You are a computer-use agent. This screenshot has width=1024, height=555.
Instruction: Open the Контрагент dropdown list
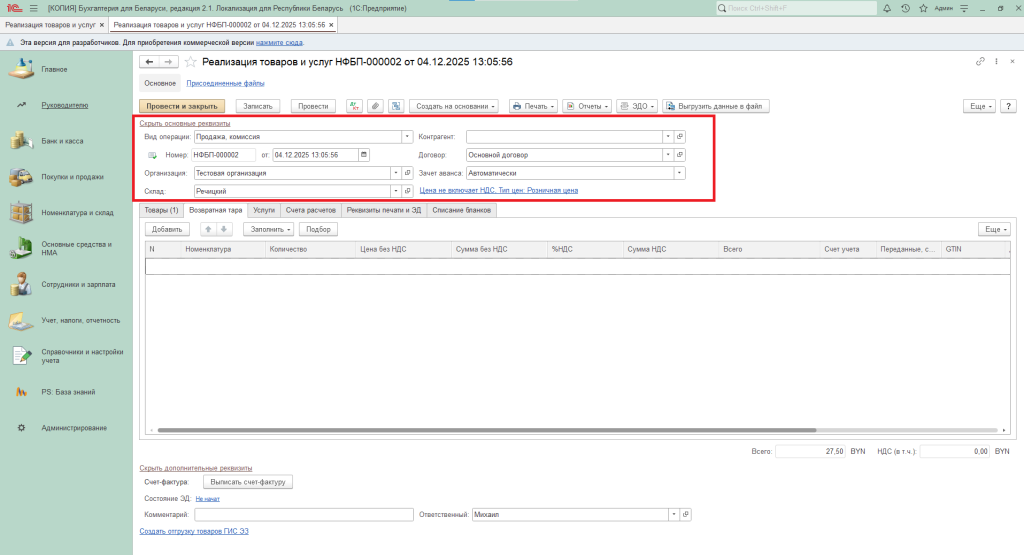click(668, 137)
